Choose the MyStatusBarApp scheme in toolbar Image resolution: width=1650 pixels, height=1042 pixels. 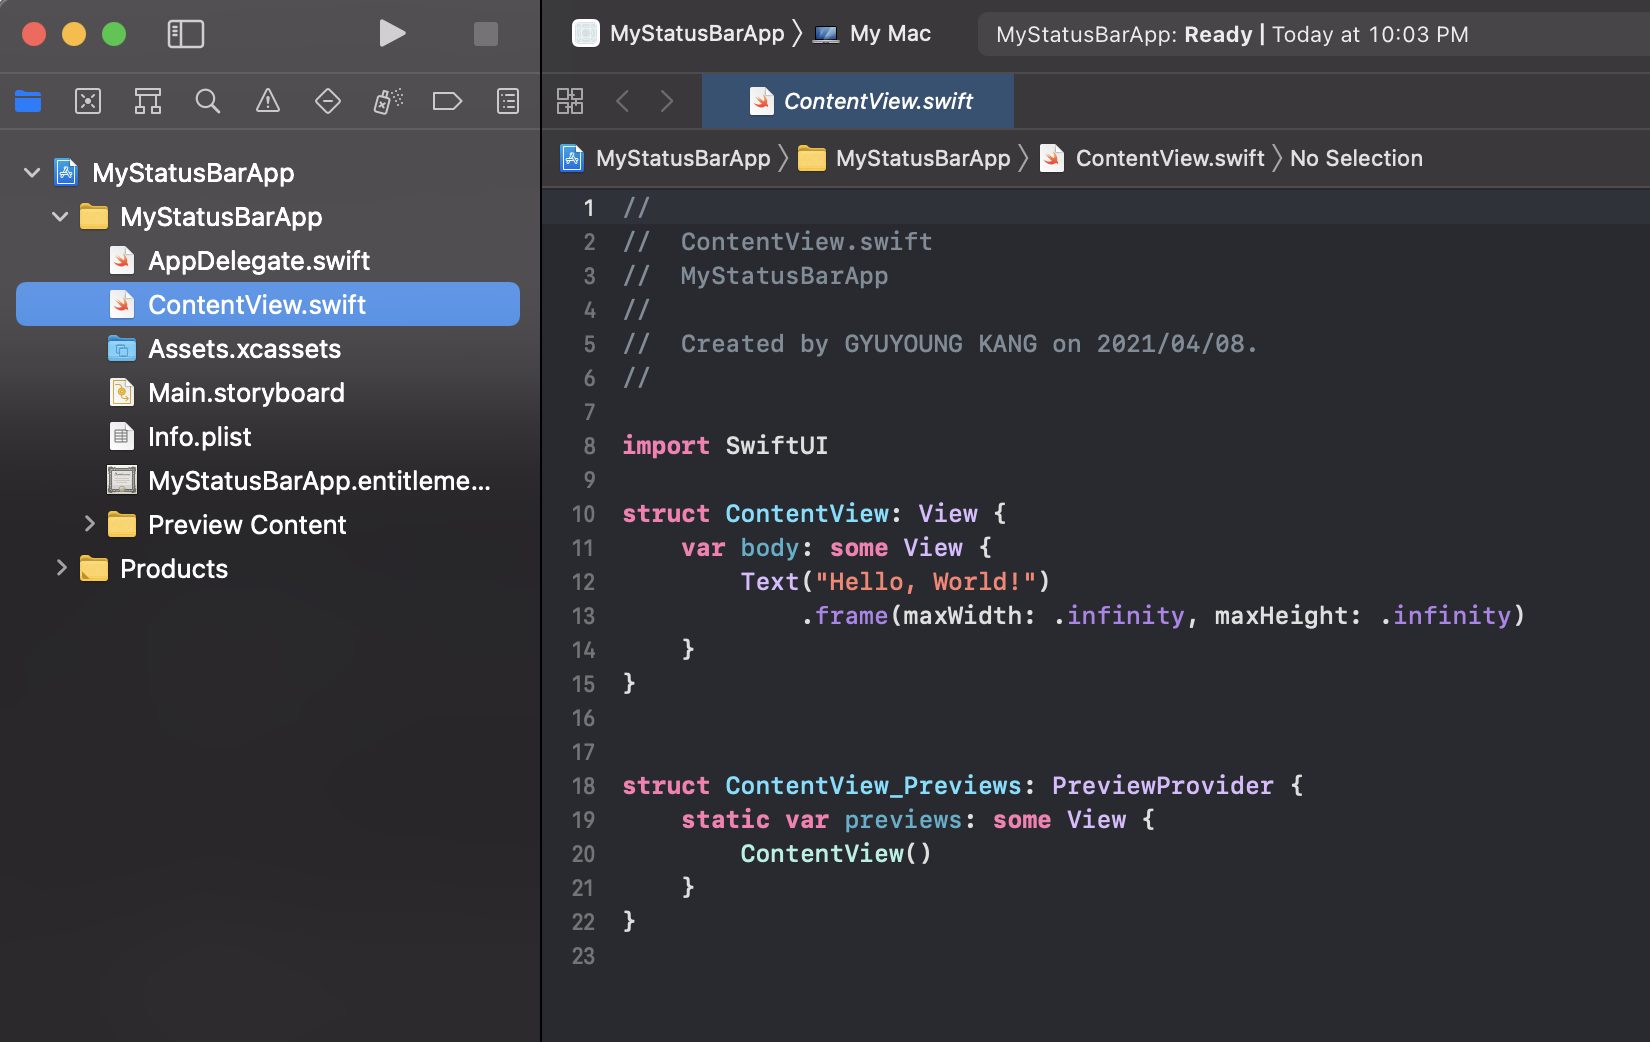click(x=678, y=34)
